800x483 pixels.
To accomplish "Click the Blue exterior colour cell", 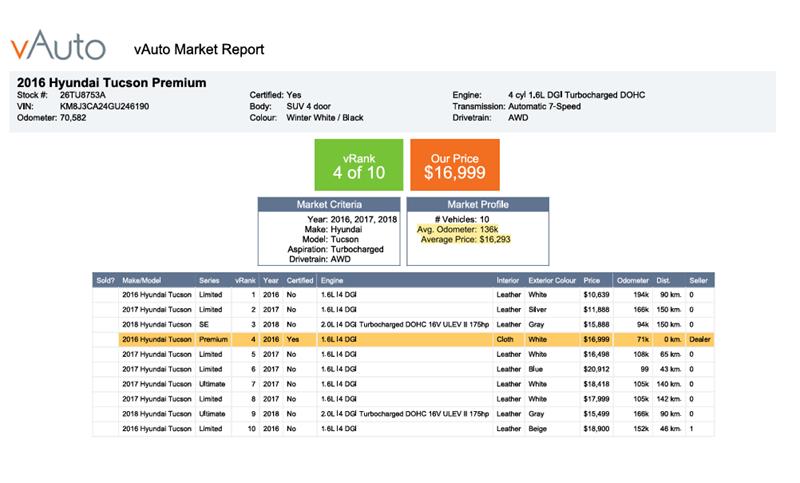I will click(536, 369).
